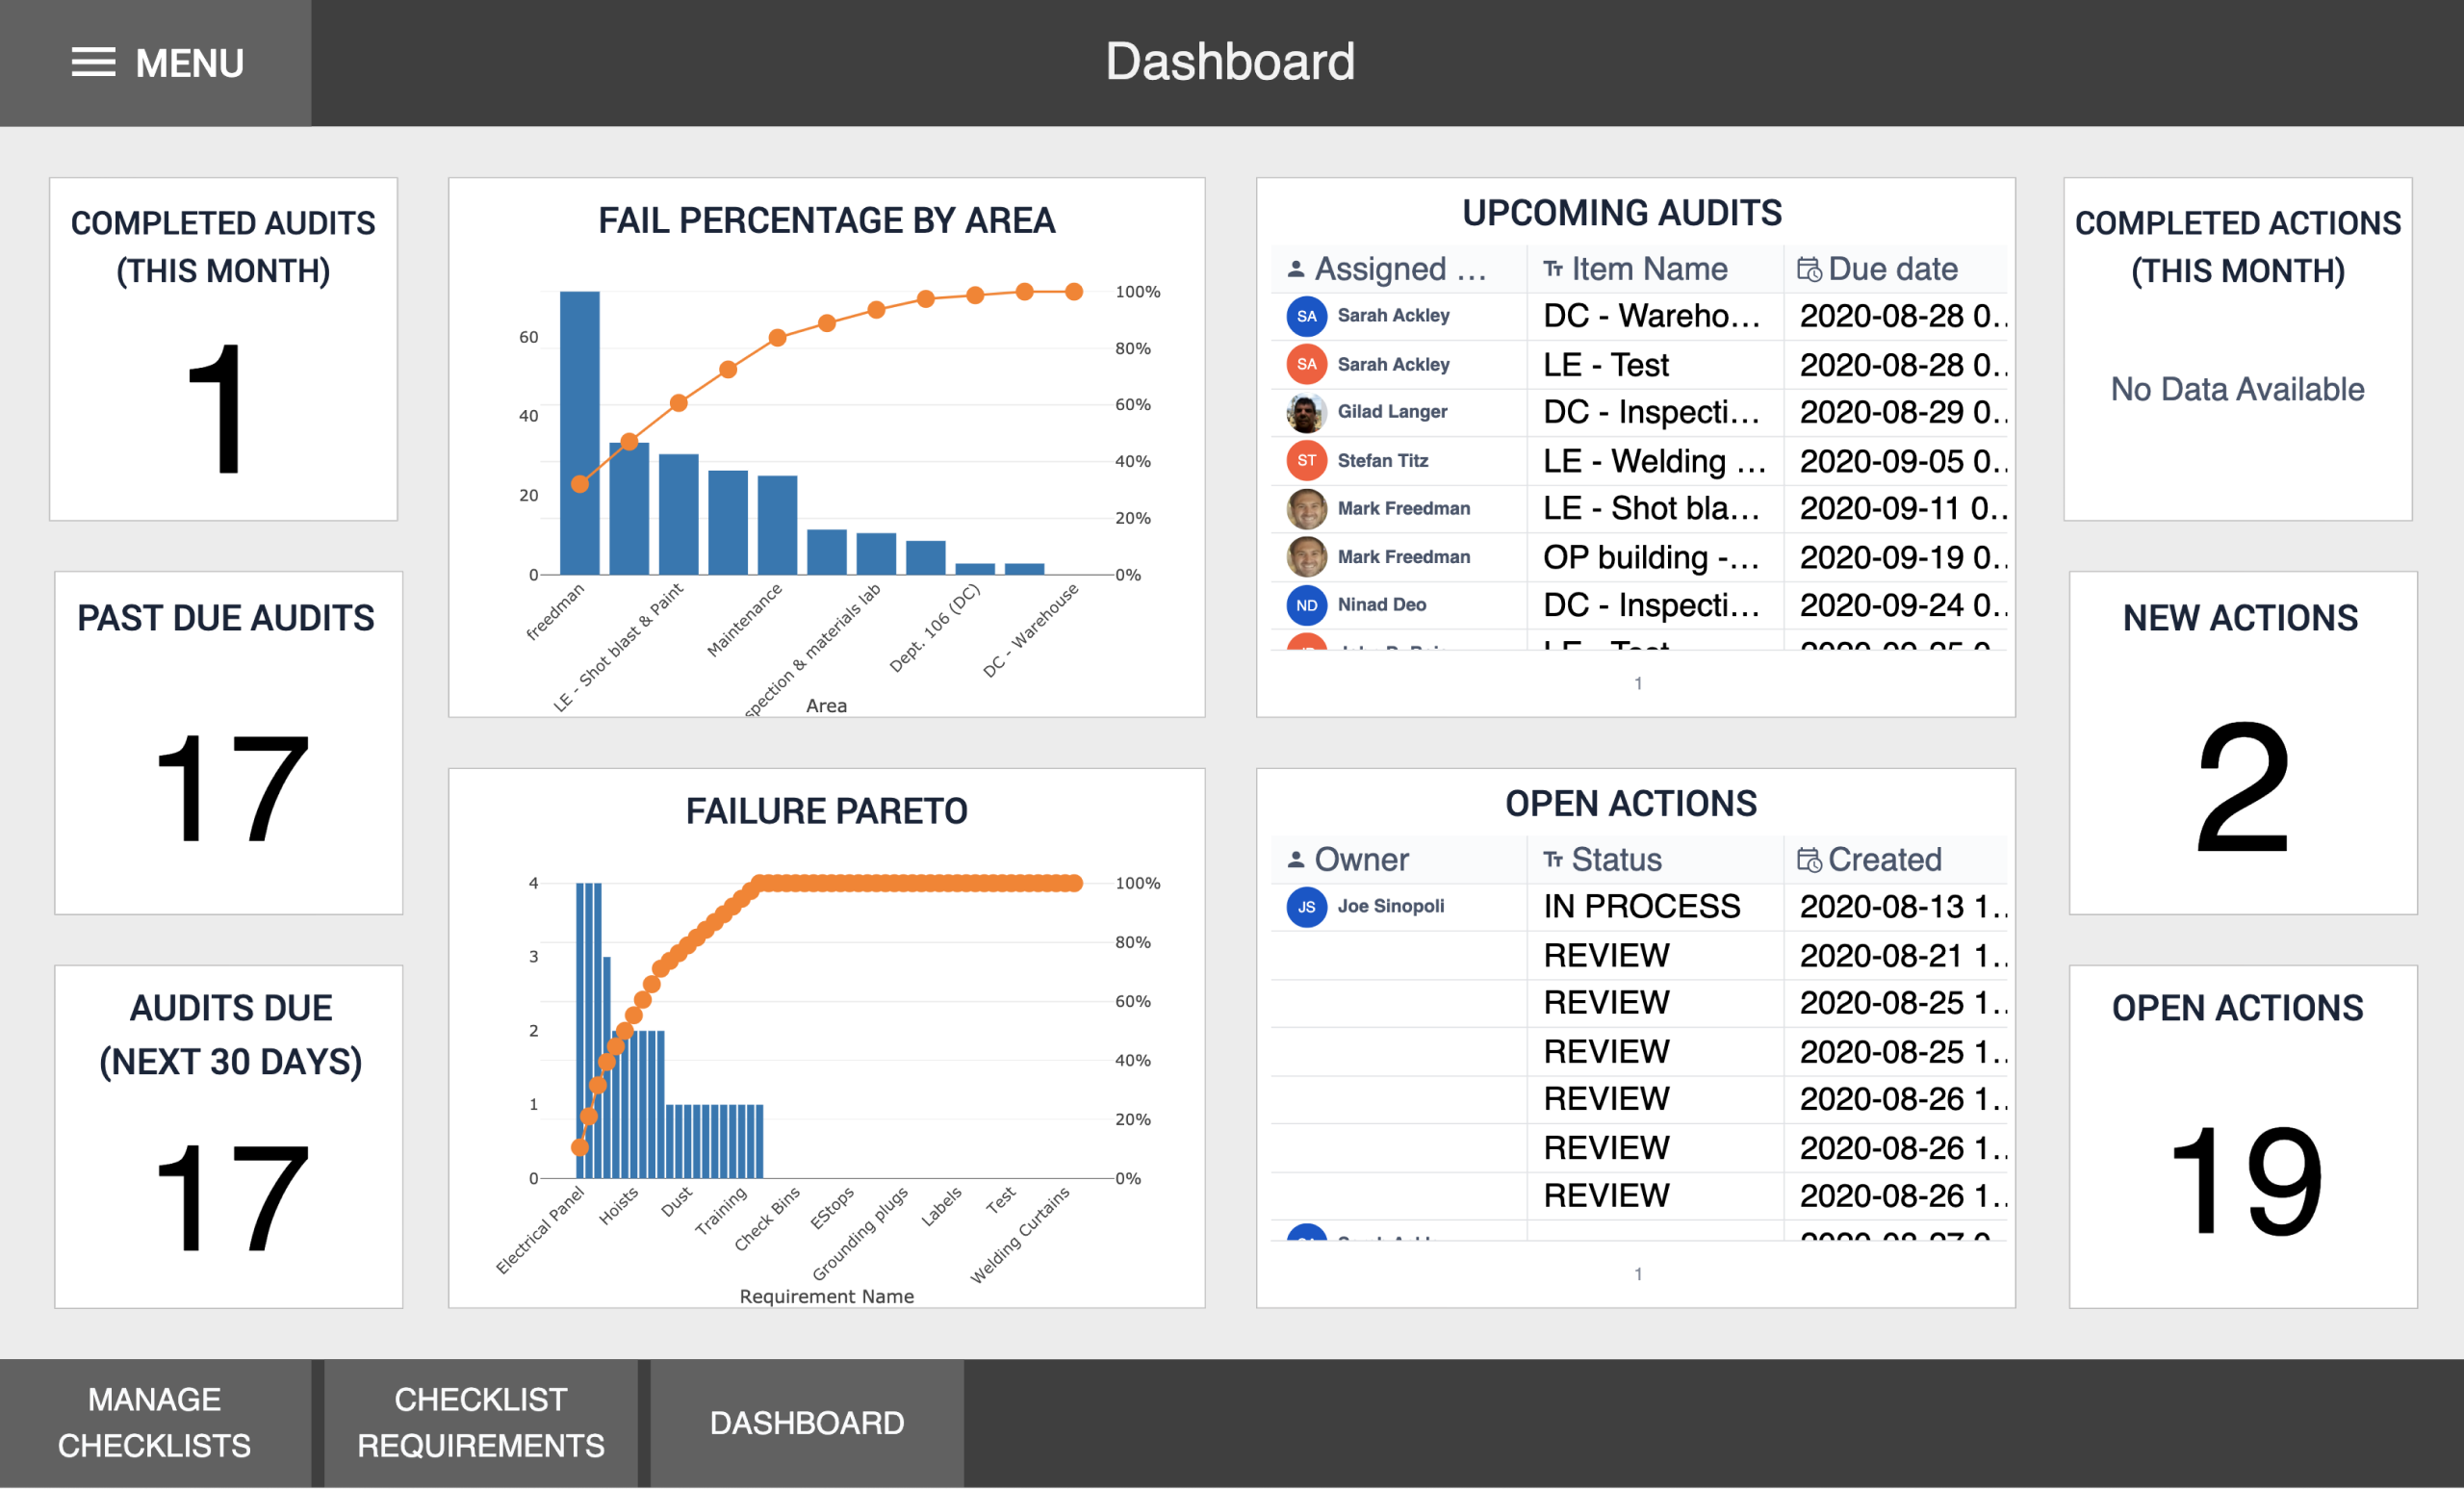
Task: Click Gilad Langer's profile photo
Action: [1306, 411]
